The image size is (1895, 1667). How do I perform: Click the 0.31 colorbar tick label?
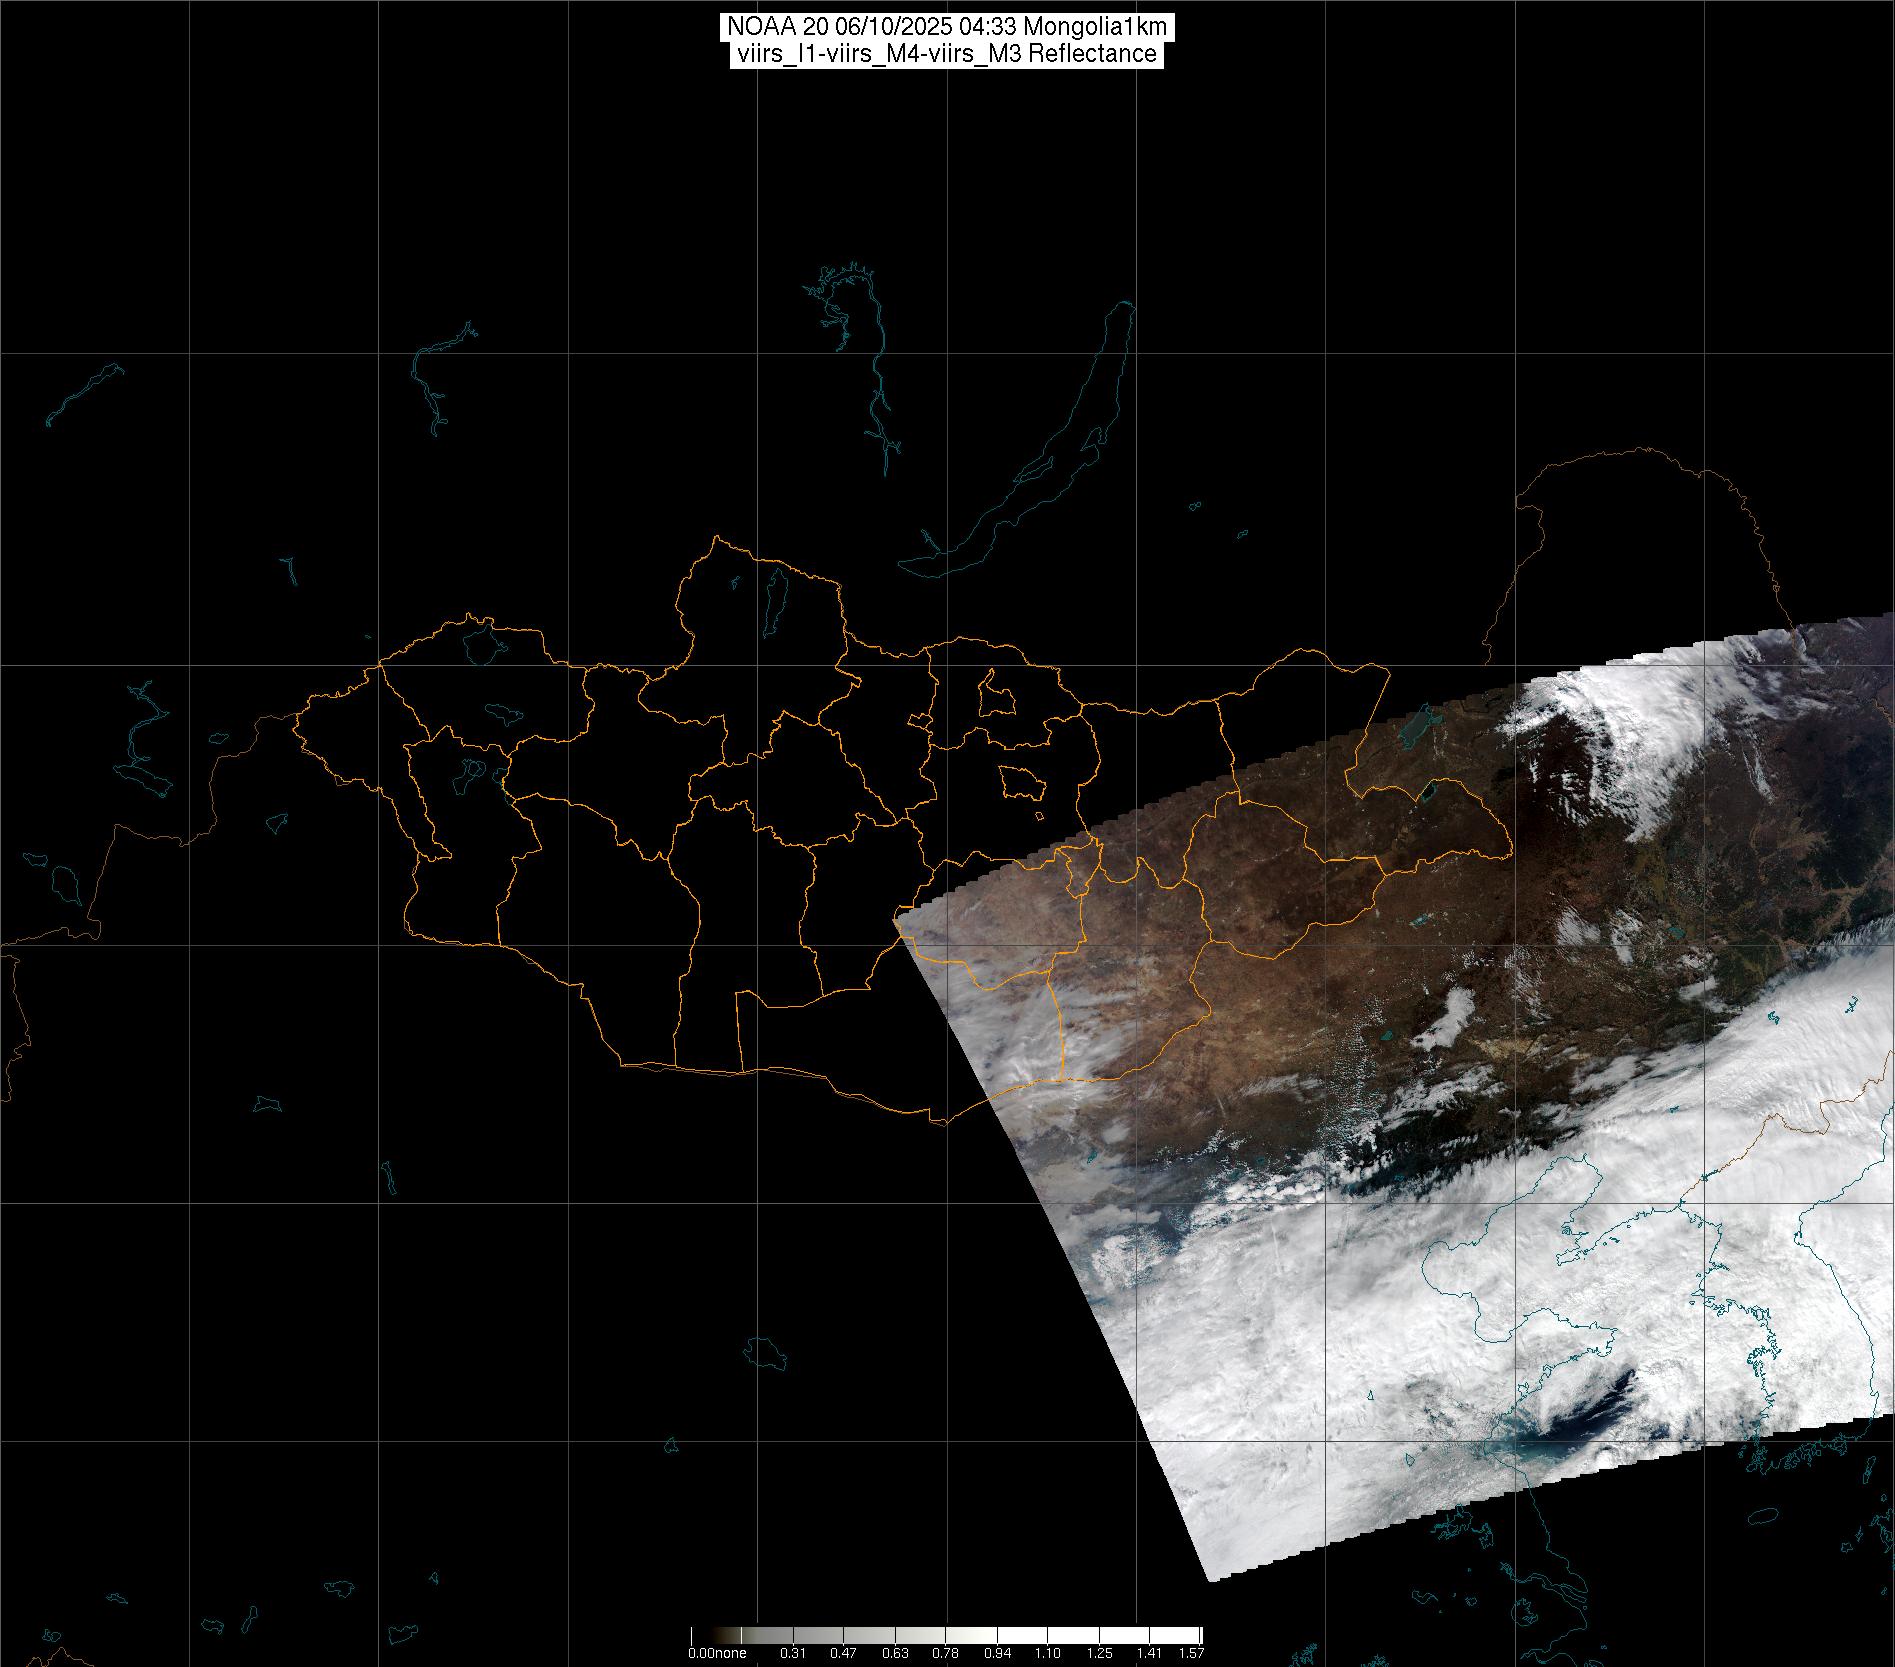point(793,1653)
